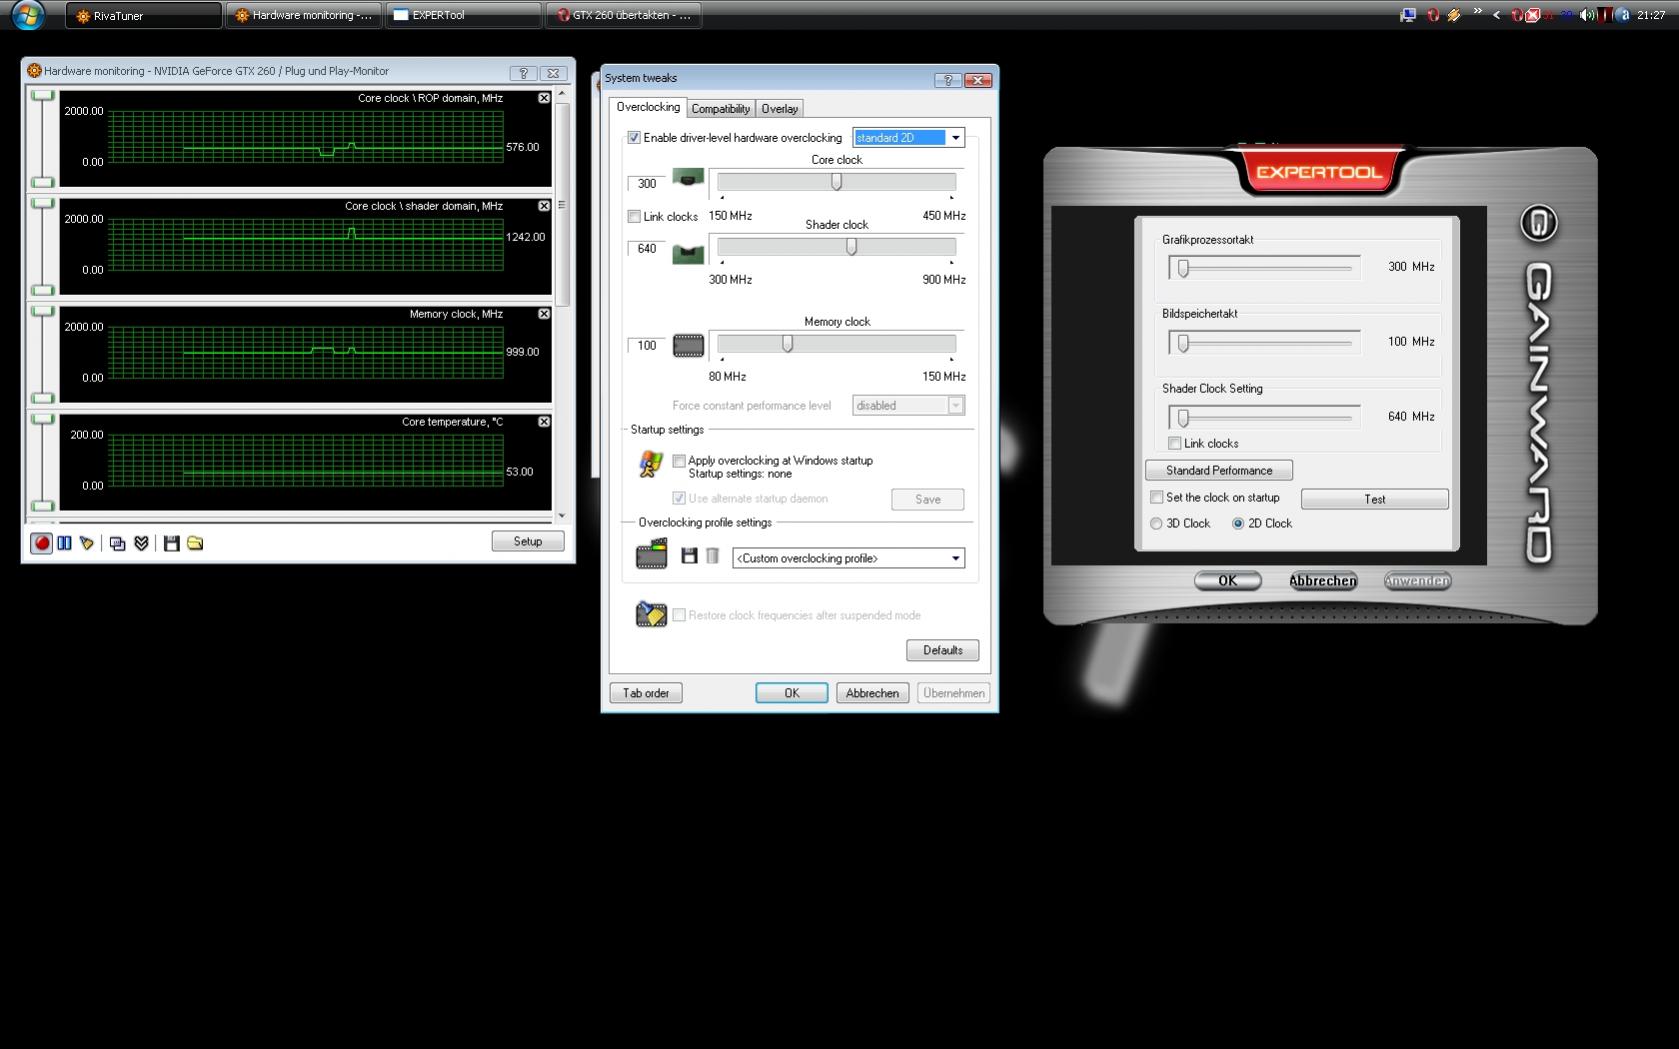
Task: Click the clapperboard overclocking profile icon
Action: click(x=651, y=554)
